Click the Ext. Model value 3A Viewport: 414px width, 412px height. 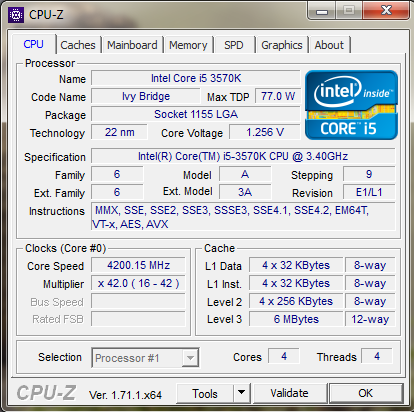[x=245, y=192]
